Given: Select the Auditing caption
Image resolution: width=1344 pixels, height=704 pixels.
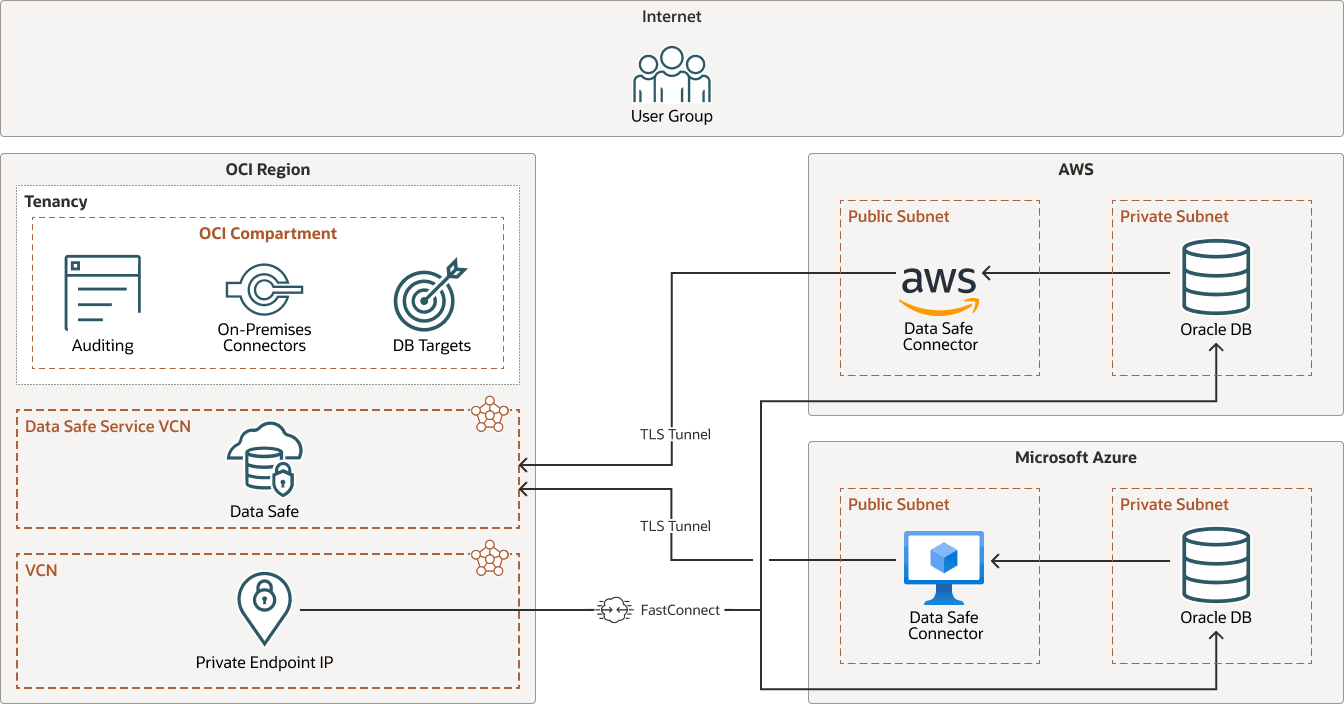Looking at the screenshot, I should coord(102,345).
